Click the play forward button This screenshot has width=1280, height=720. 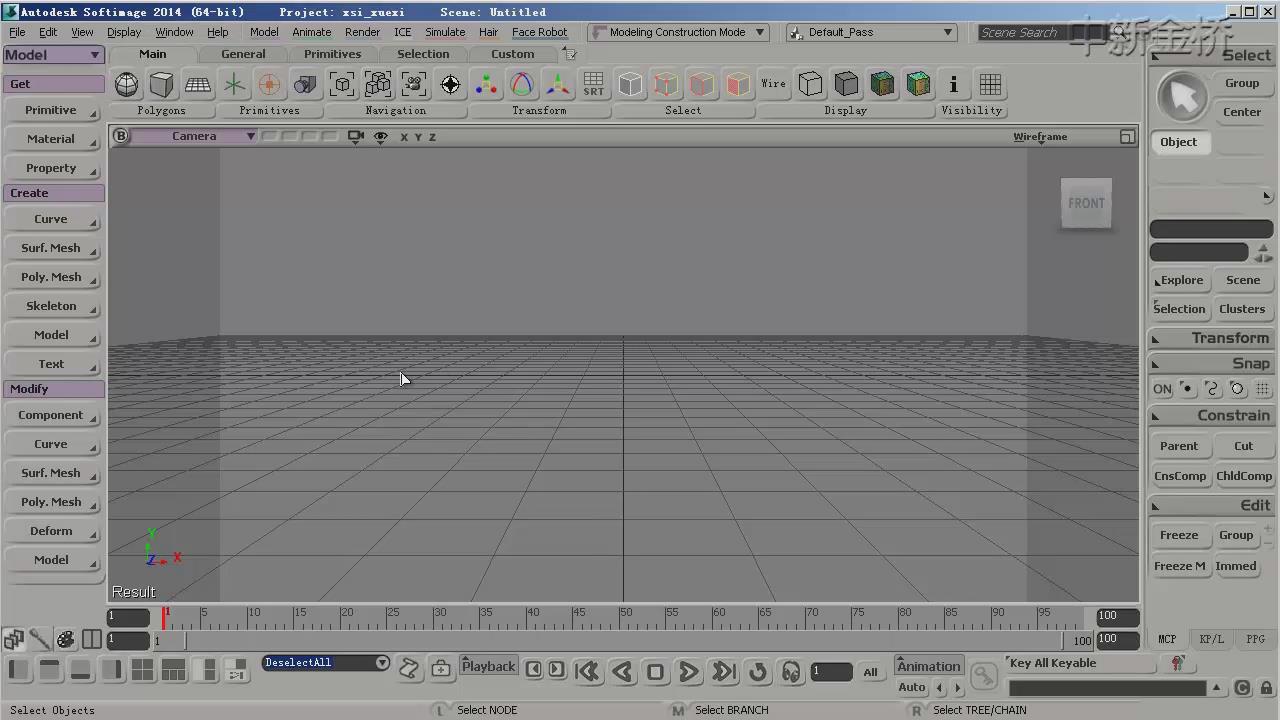(x=688, y=672)
